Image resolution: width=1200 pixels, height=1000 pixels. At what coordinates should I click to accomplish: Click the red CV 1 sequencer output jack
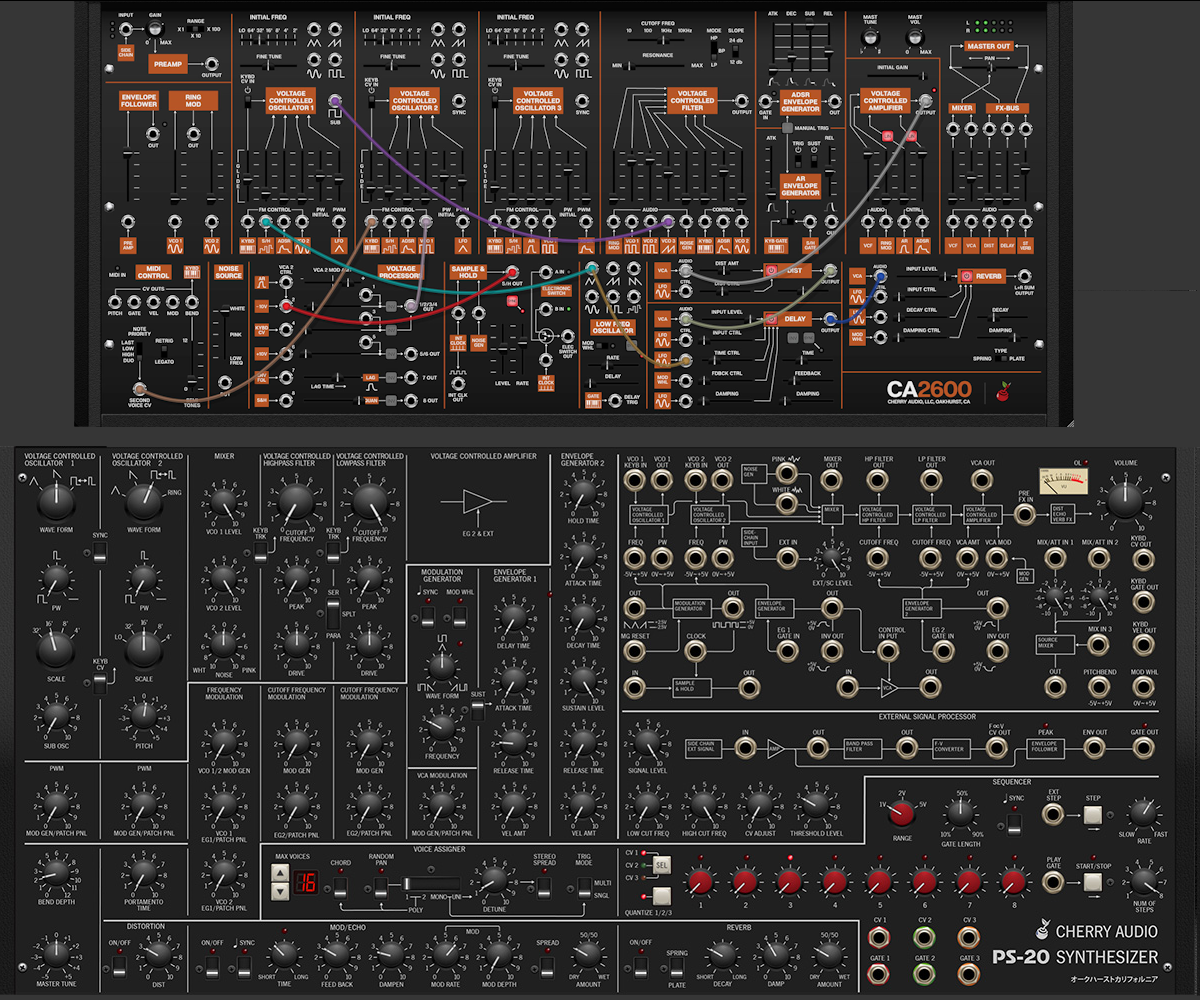click(x=880, y=939)
